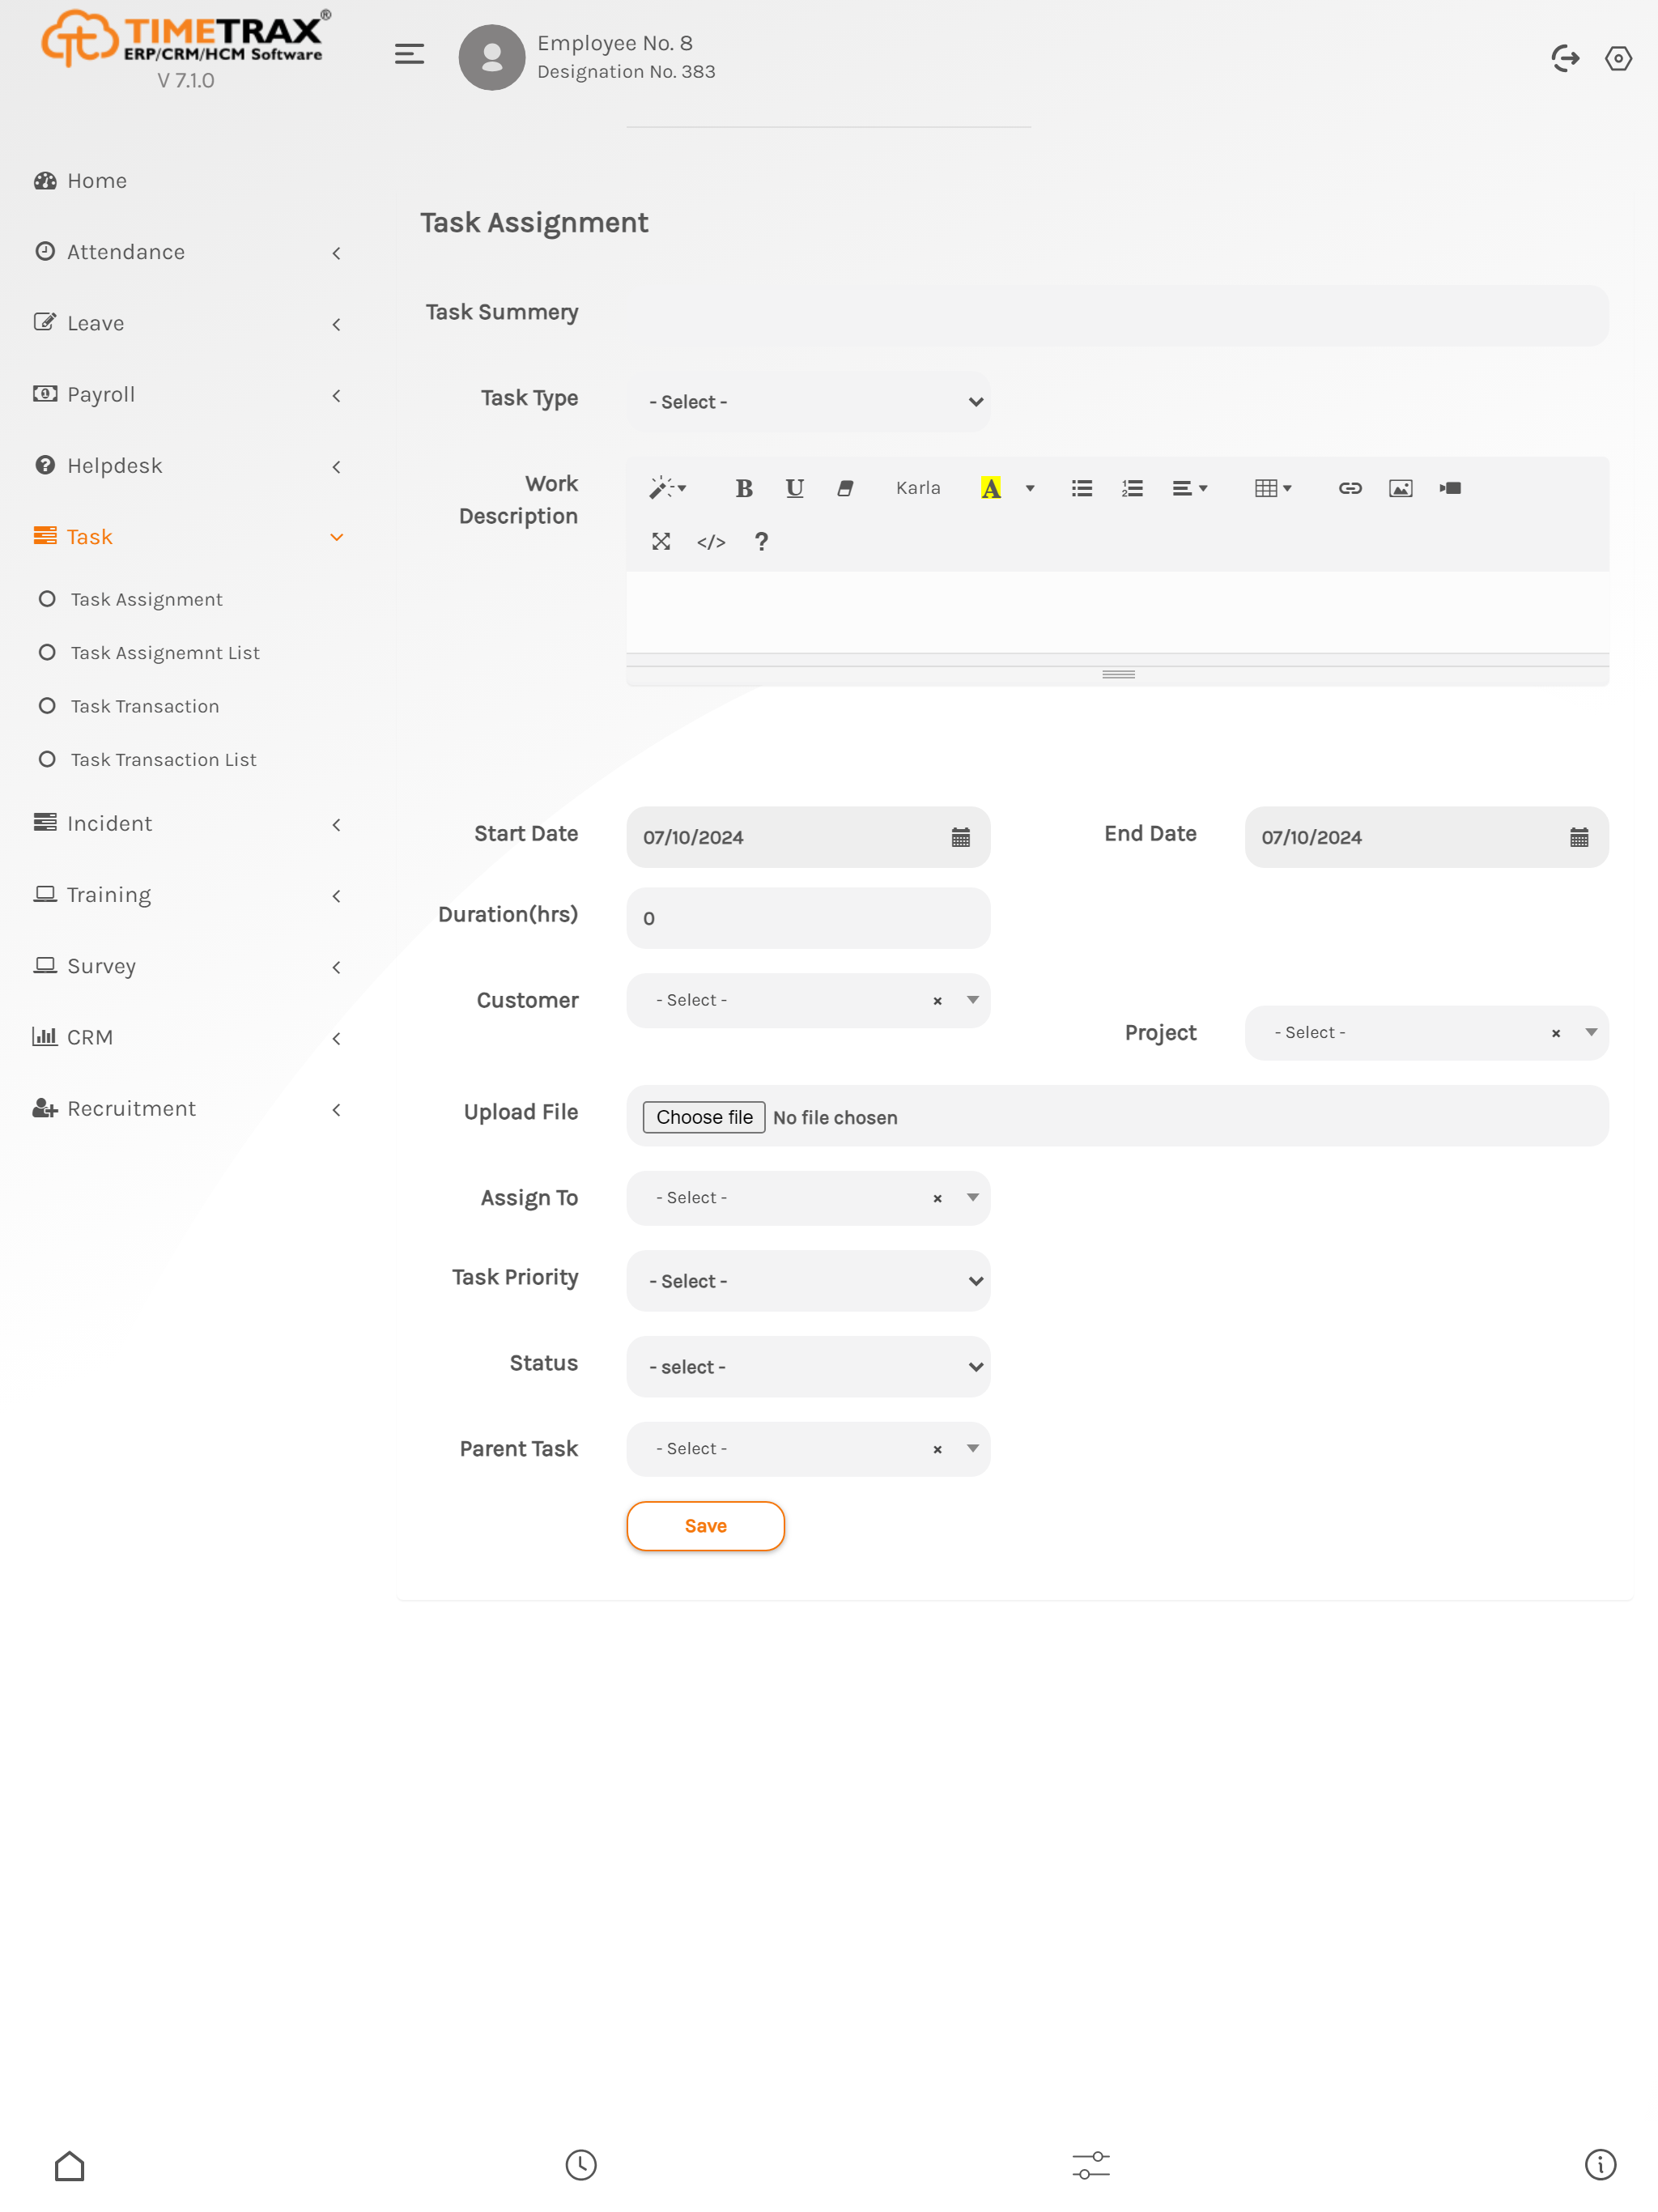Toggle the hamburger sidebar menu icon

click(409, 54)
